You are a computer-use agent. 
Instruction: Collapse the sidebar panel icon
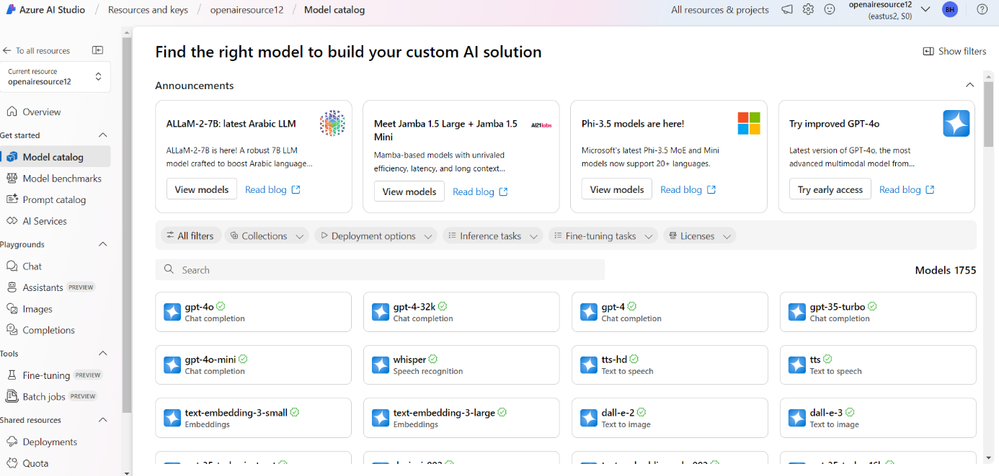tap(97, 50)
